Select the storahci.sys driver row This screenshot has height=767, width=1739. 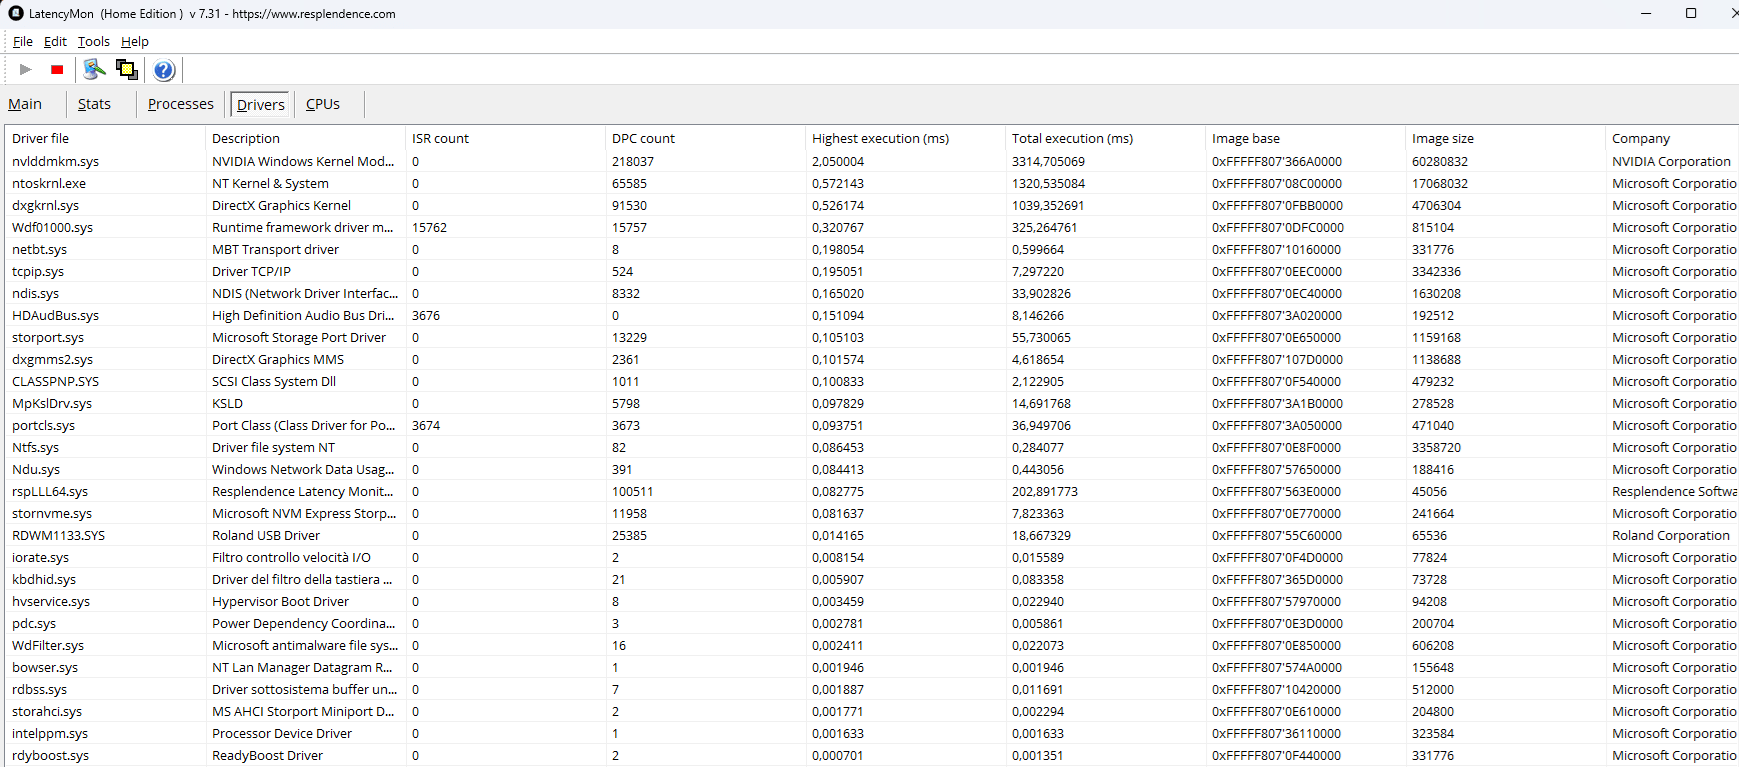(x=872, y=711)
